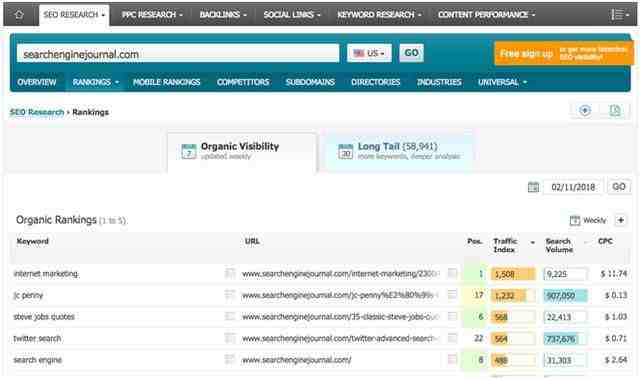Sort by CPC column header
Image resolution: width=640 pixels, height=379 pixels.
[x=605, y=241]
